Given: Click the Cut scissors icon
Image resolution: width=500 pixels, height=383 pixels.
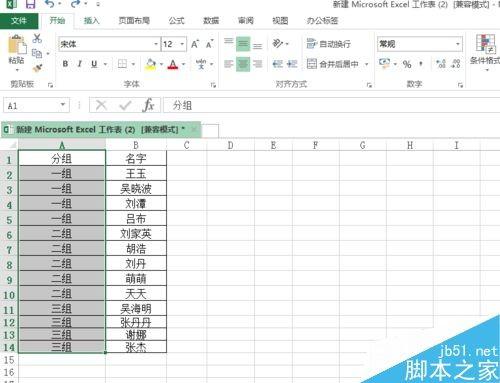Looking at the screenshot, I should (x=37, y=38).
